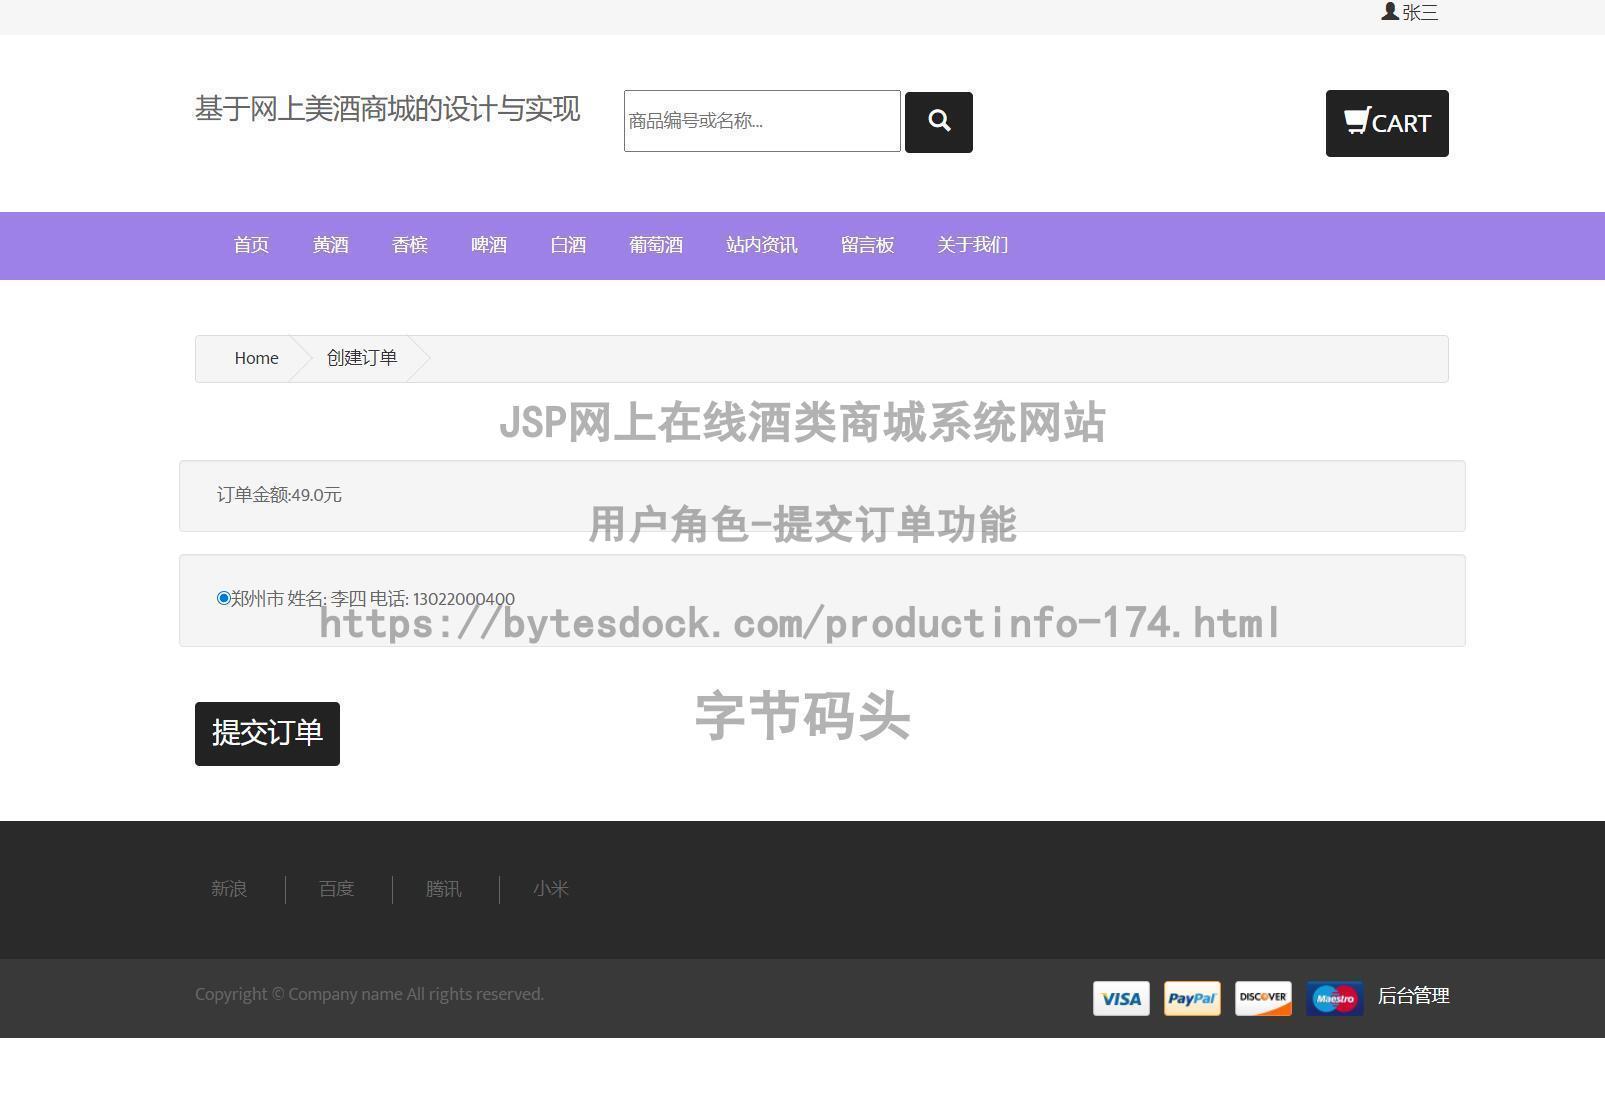1605x1101 pixels.
Task: Open the 站内资讯 news section
Action: [x=761, y=245]
